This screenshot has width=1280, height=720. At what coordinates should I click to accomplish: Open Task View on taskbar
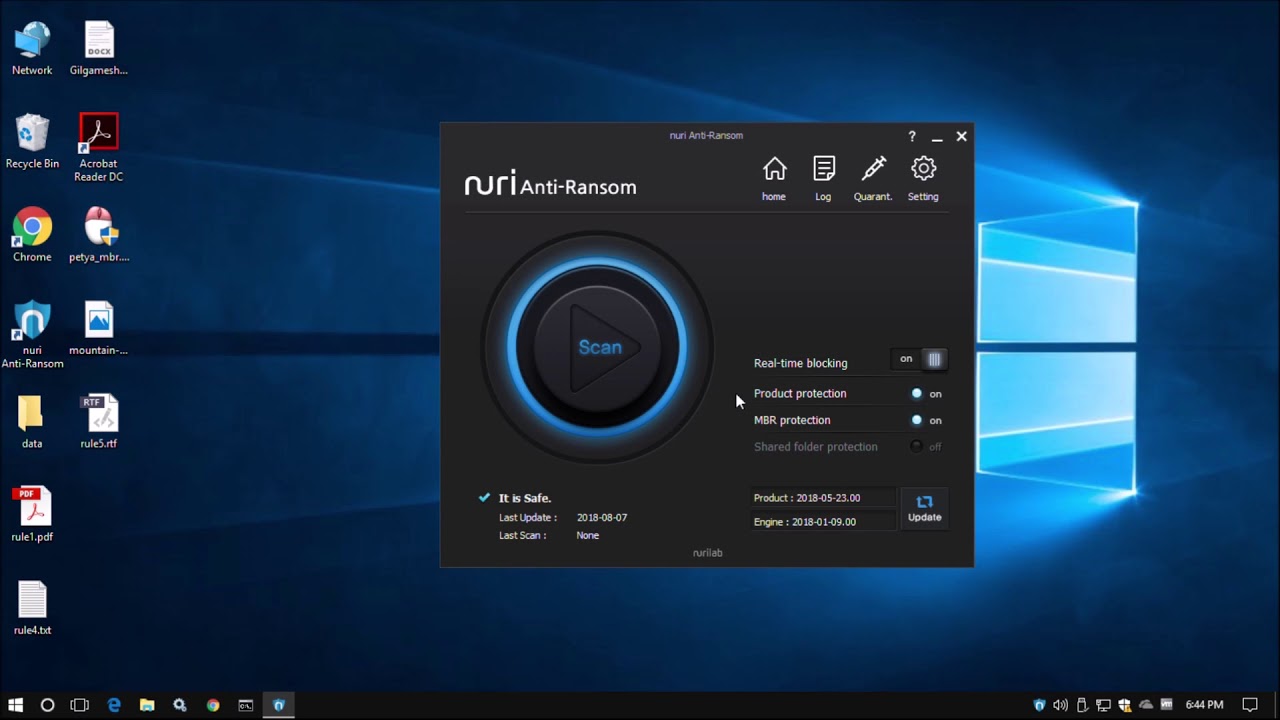point(80,705)
